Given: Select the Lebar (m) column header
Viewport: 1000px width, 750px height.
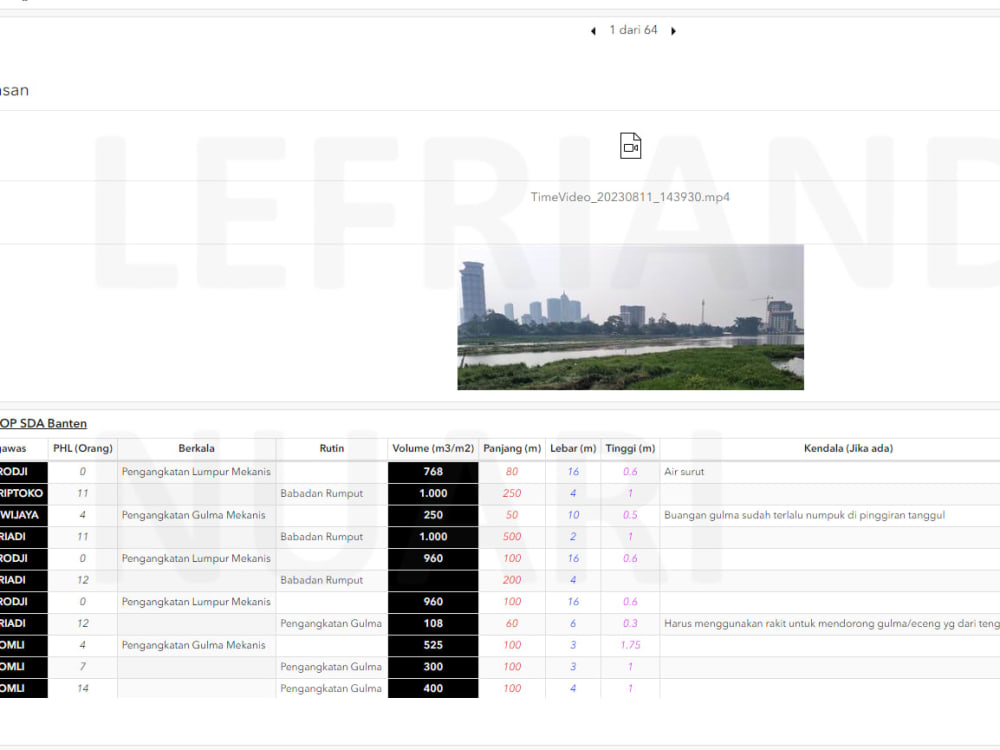Looking at the screenshot, I should 573,448.
